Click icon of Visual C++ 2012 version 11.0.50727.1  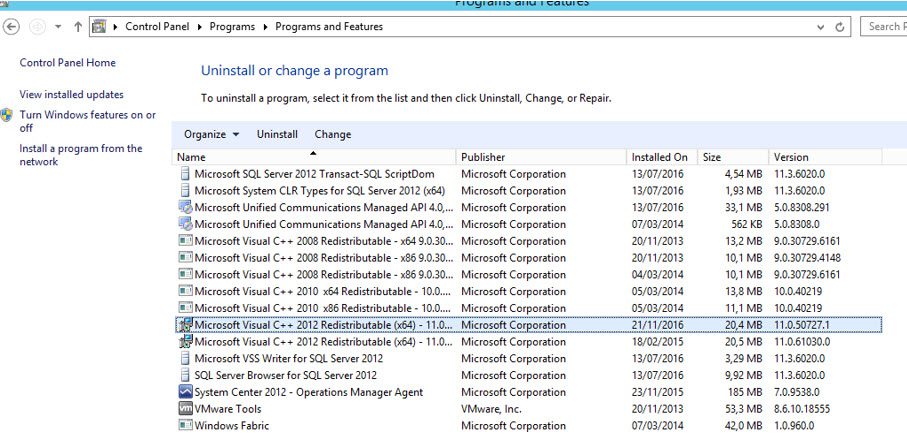coord(185,324)
